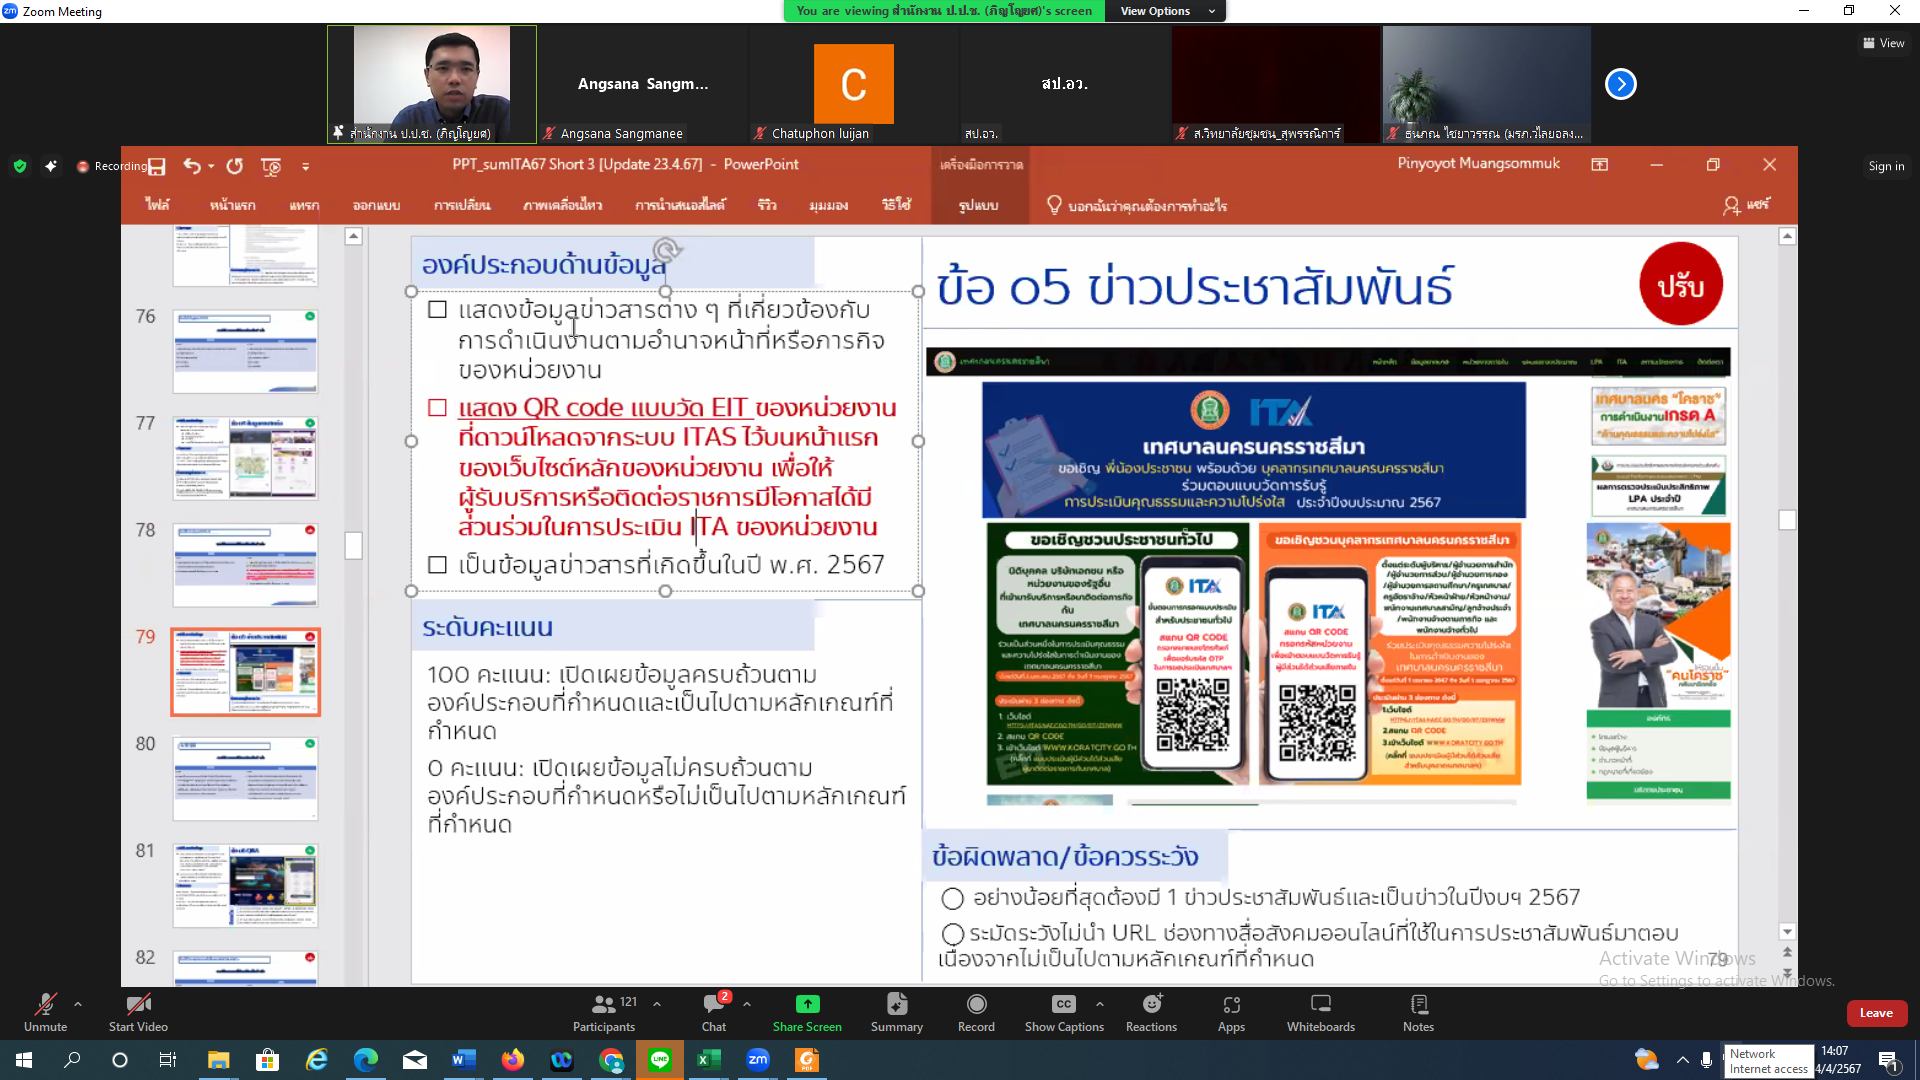Click the main slide vertical scrollbar thumb
Image resolution: width=1920 pixels, height=1080 pixels.
point(1787,520)
